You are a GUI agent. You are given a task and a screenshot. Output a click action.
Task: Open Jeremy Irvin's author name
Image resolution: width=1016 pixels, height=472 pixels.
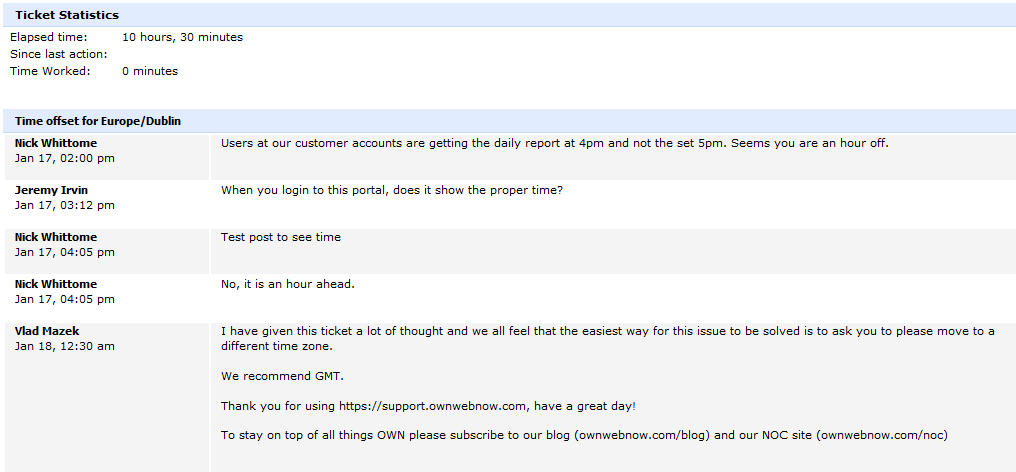point(51,190)
